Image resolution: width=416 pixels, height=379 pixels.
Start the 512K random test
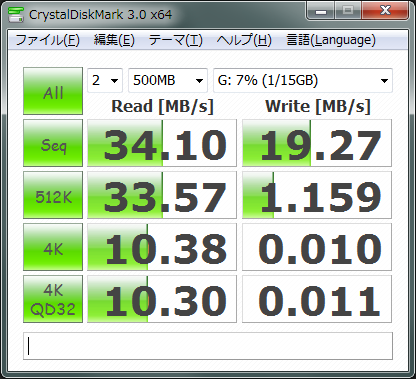[53, 195]
